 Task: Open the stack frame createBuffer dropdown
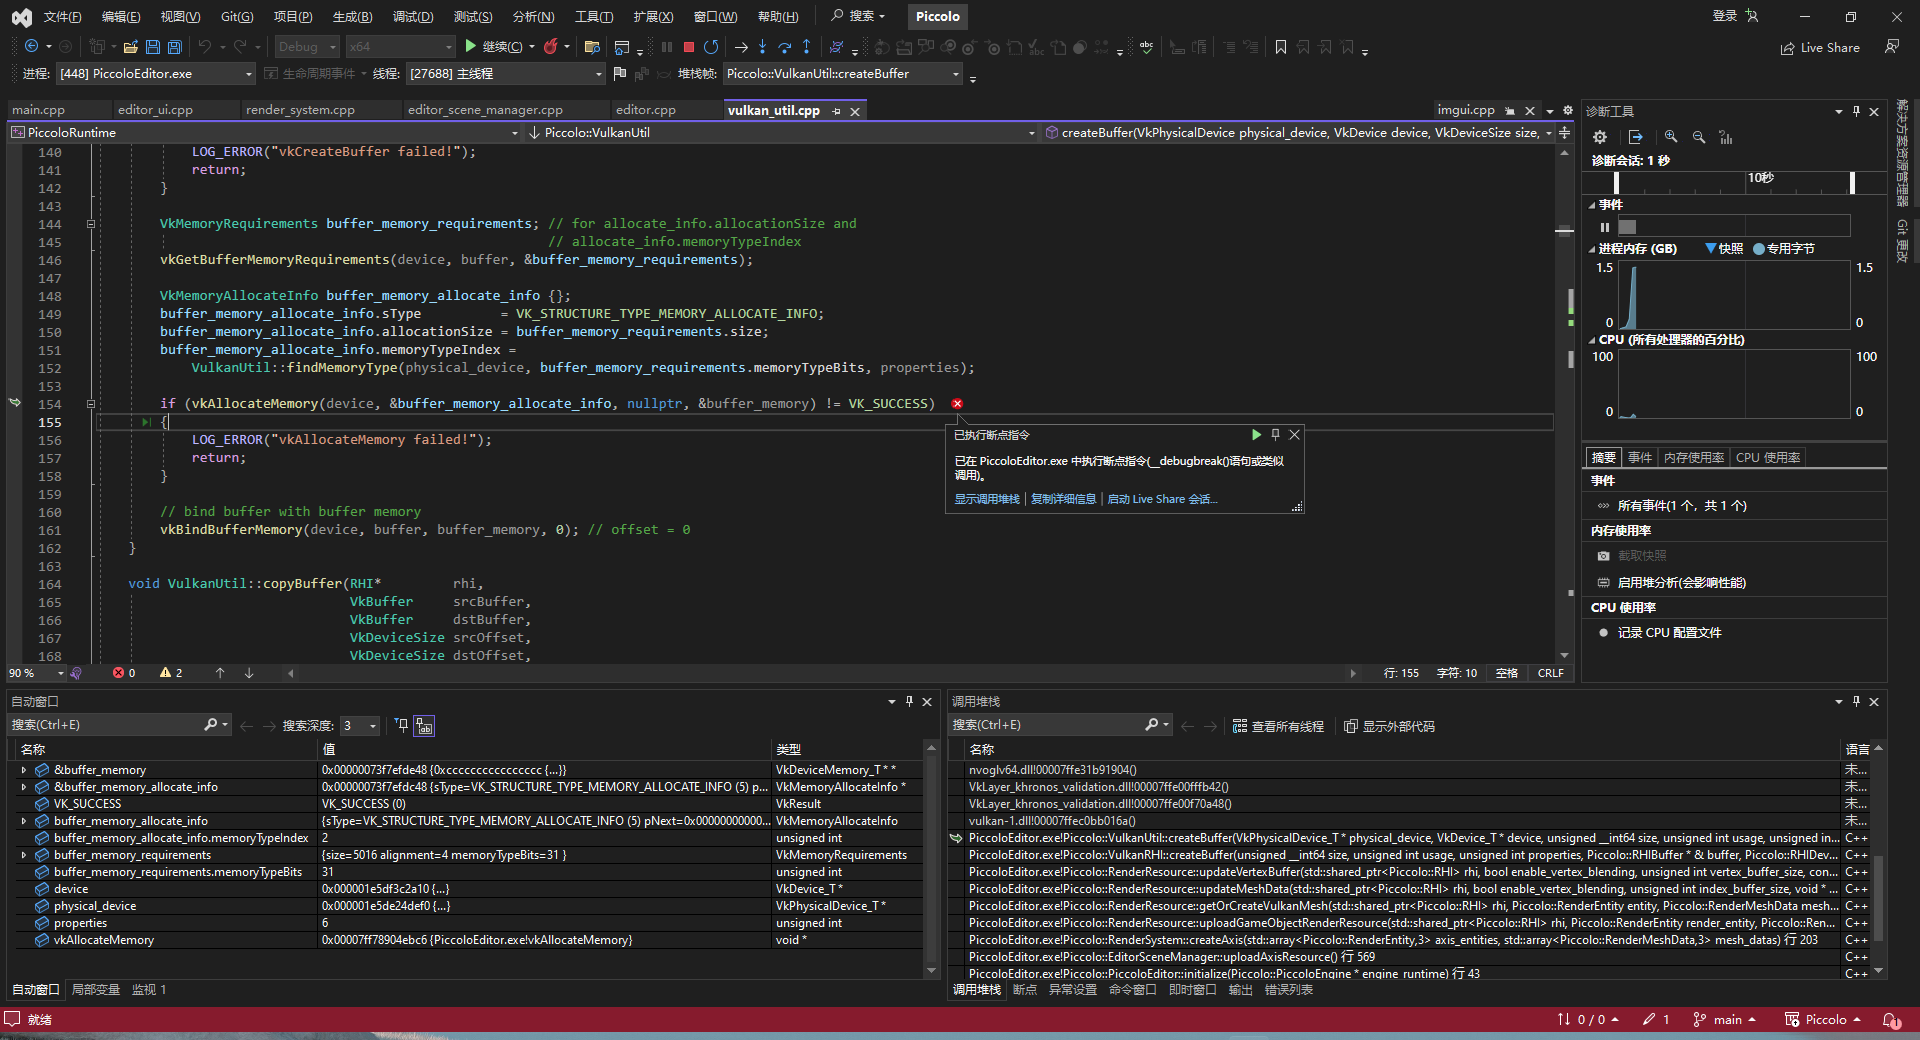coord(842,74)
